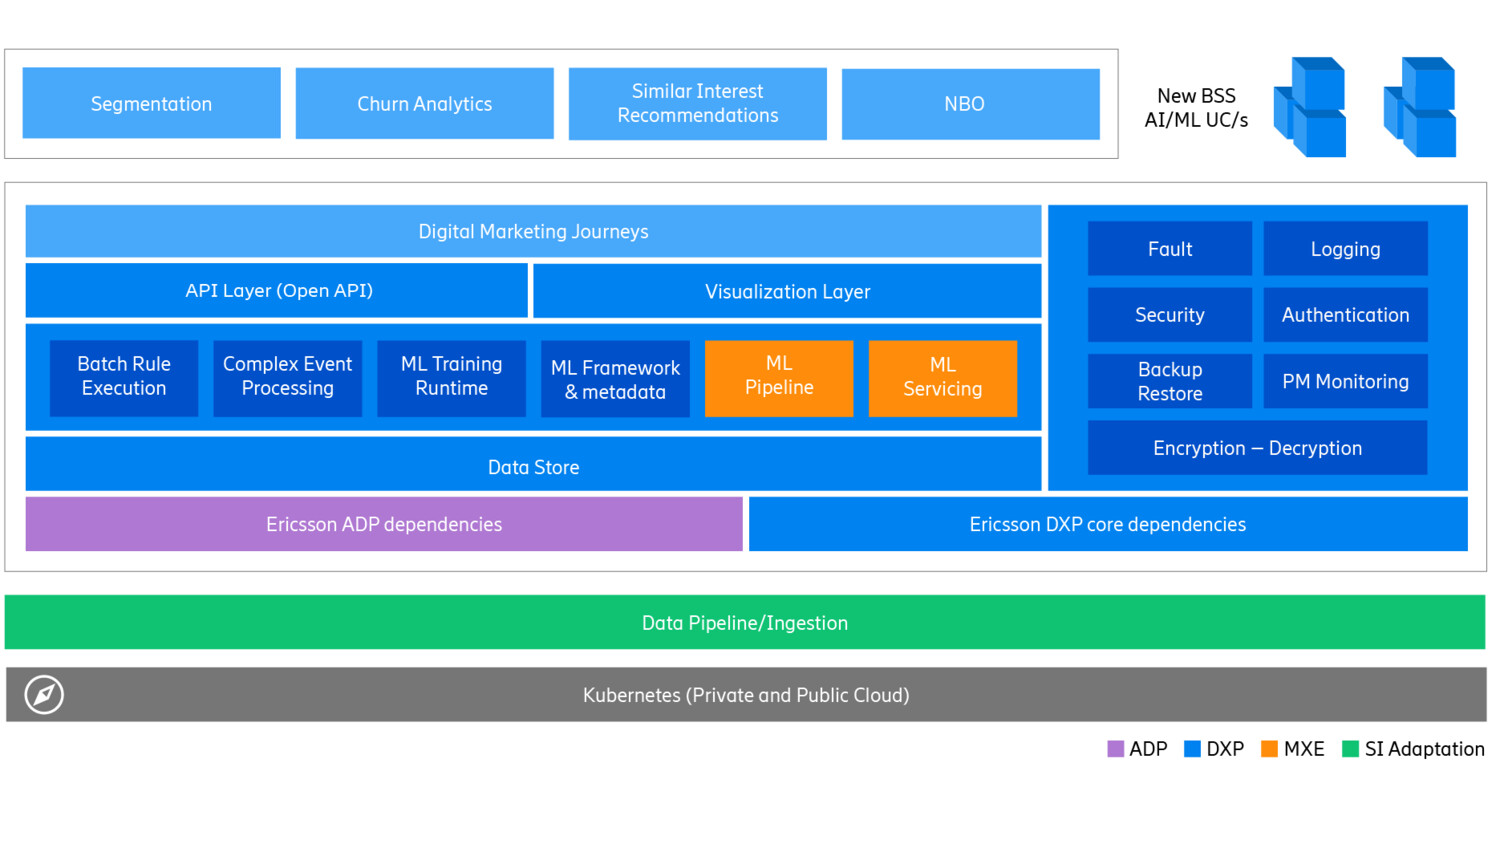Open the Digital Marketing Journeys bar

point(533,231)
